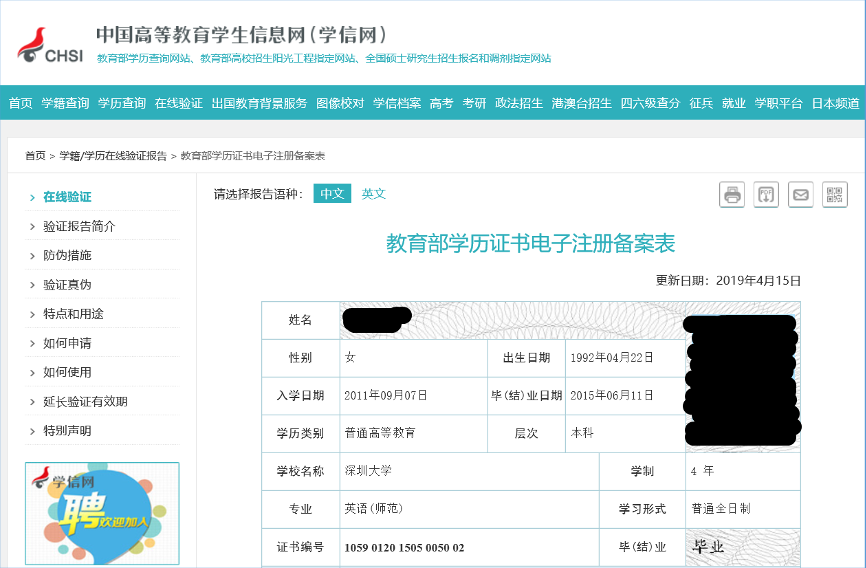The height and width of the screenshot is (568, 866).
Task: Download report as PDF icon
Action: point(766,194)
